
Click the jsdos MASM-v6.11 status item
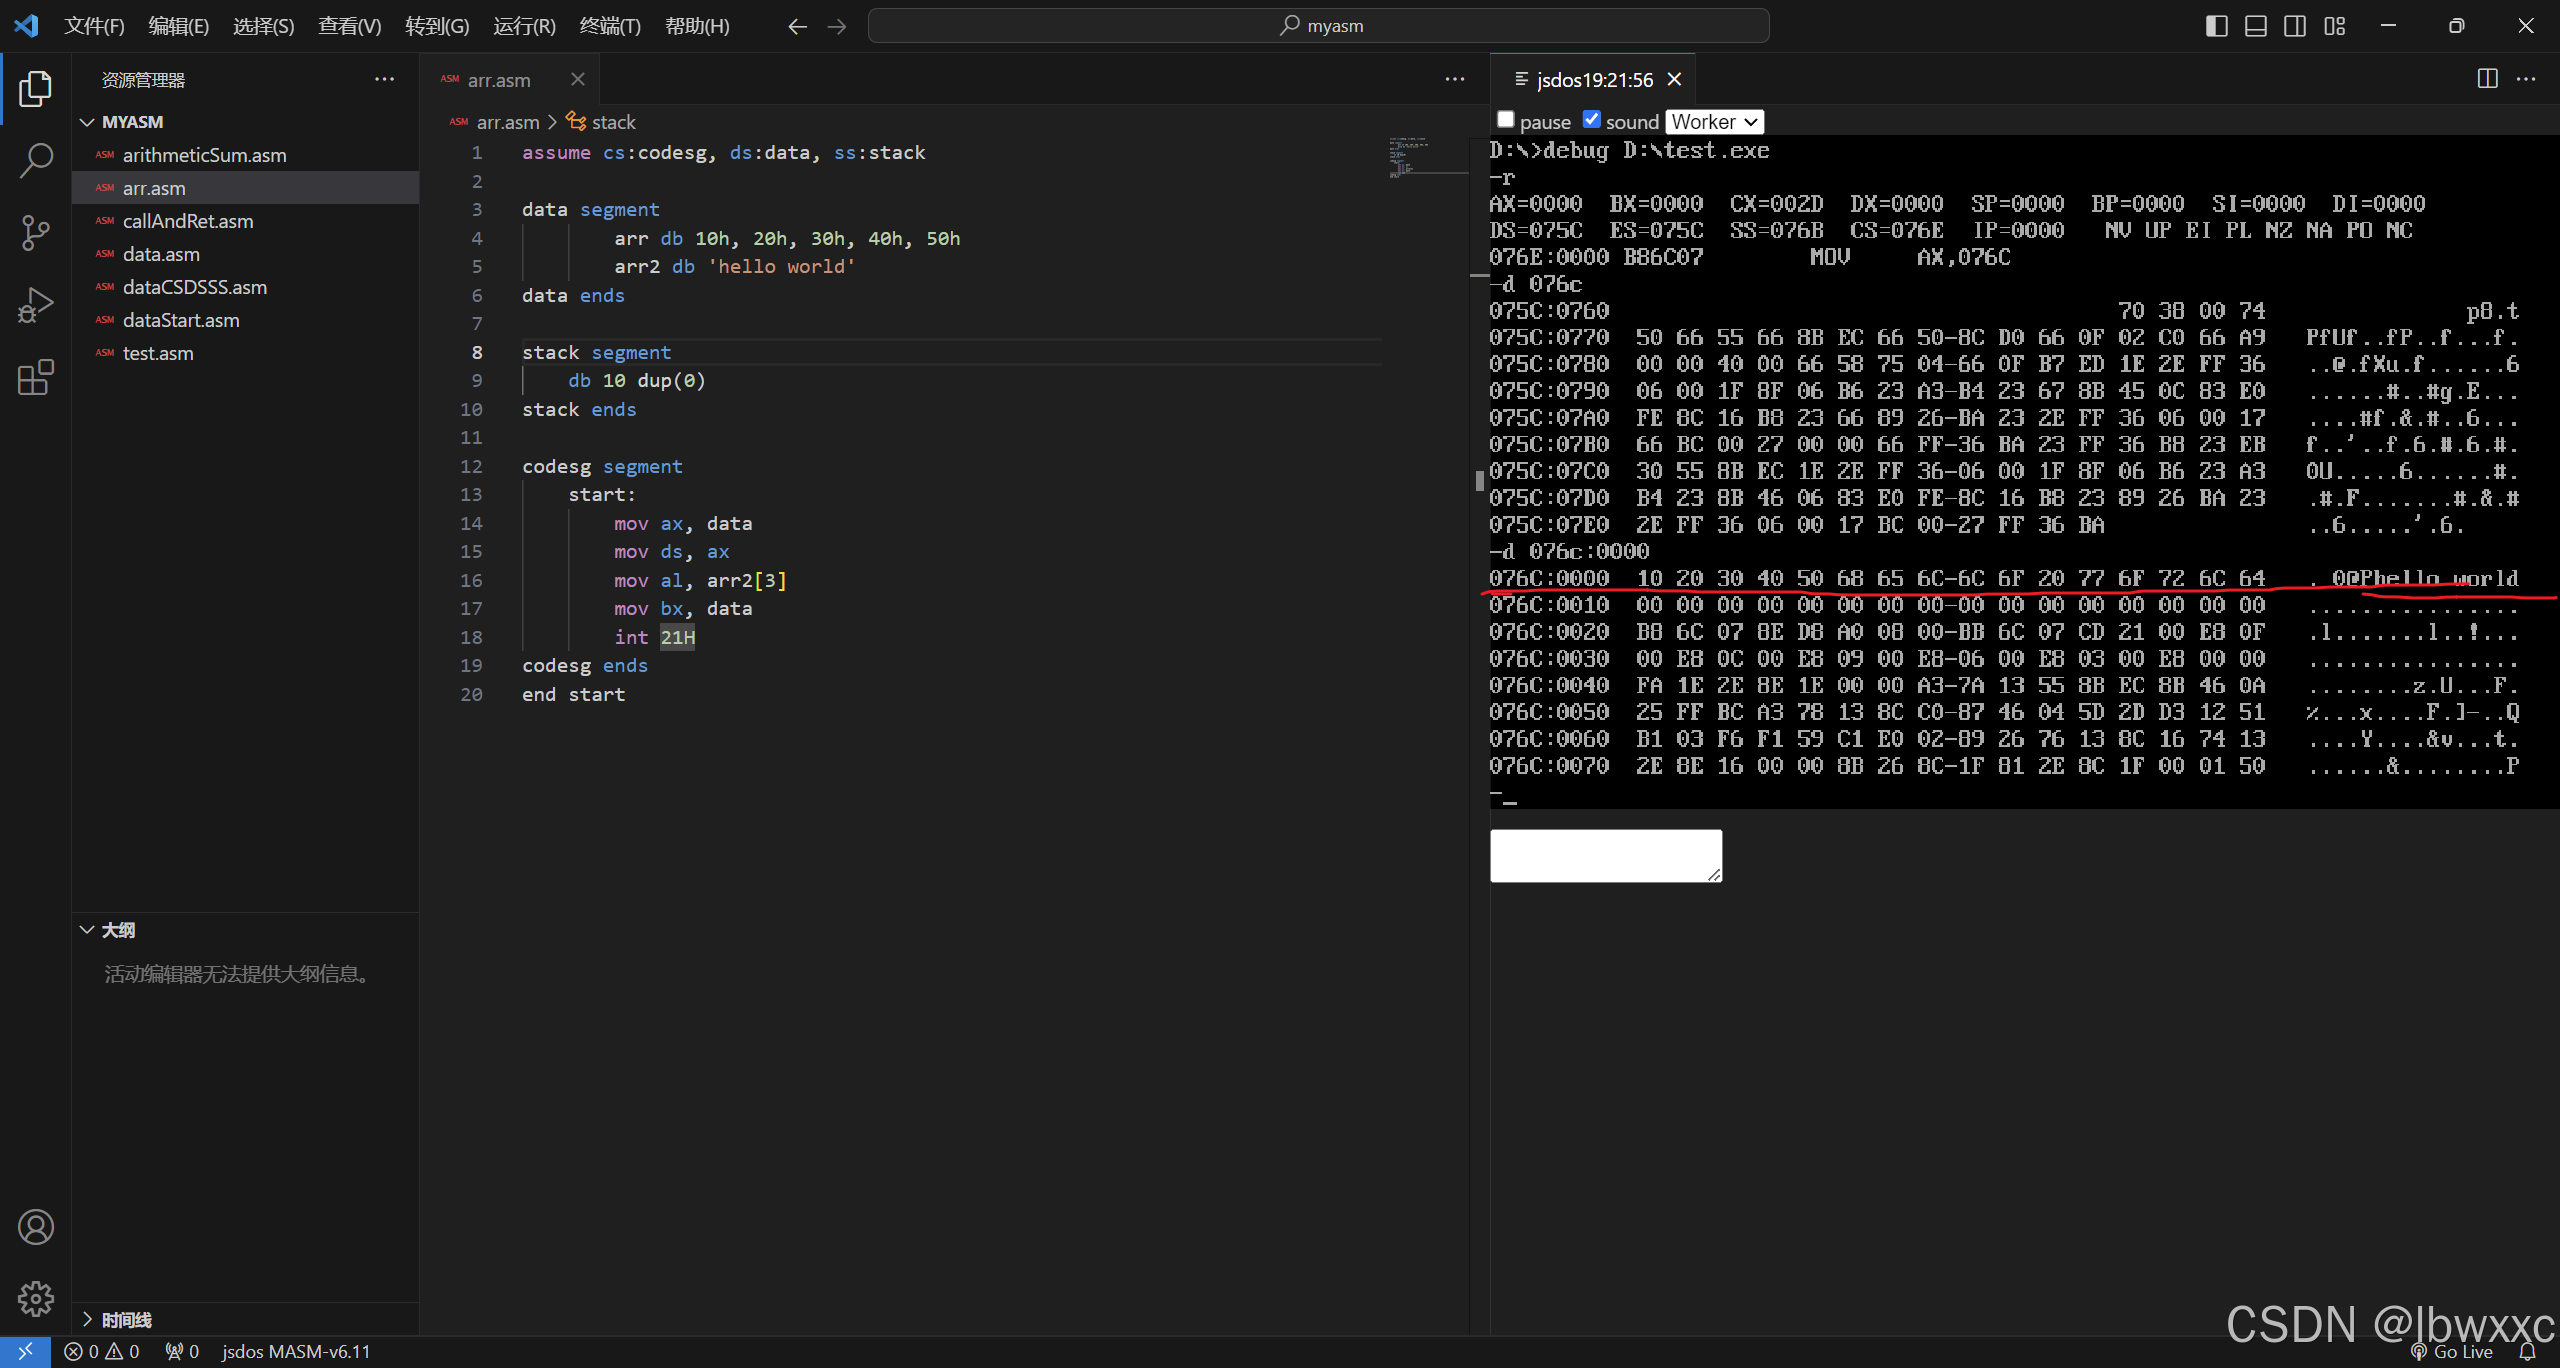point(296,1352)
